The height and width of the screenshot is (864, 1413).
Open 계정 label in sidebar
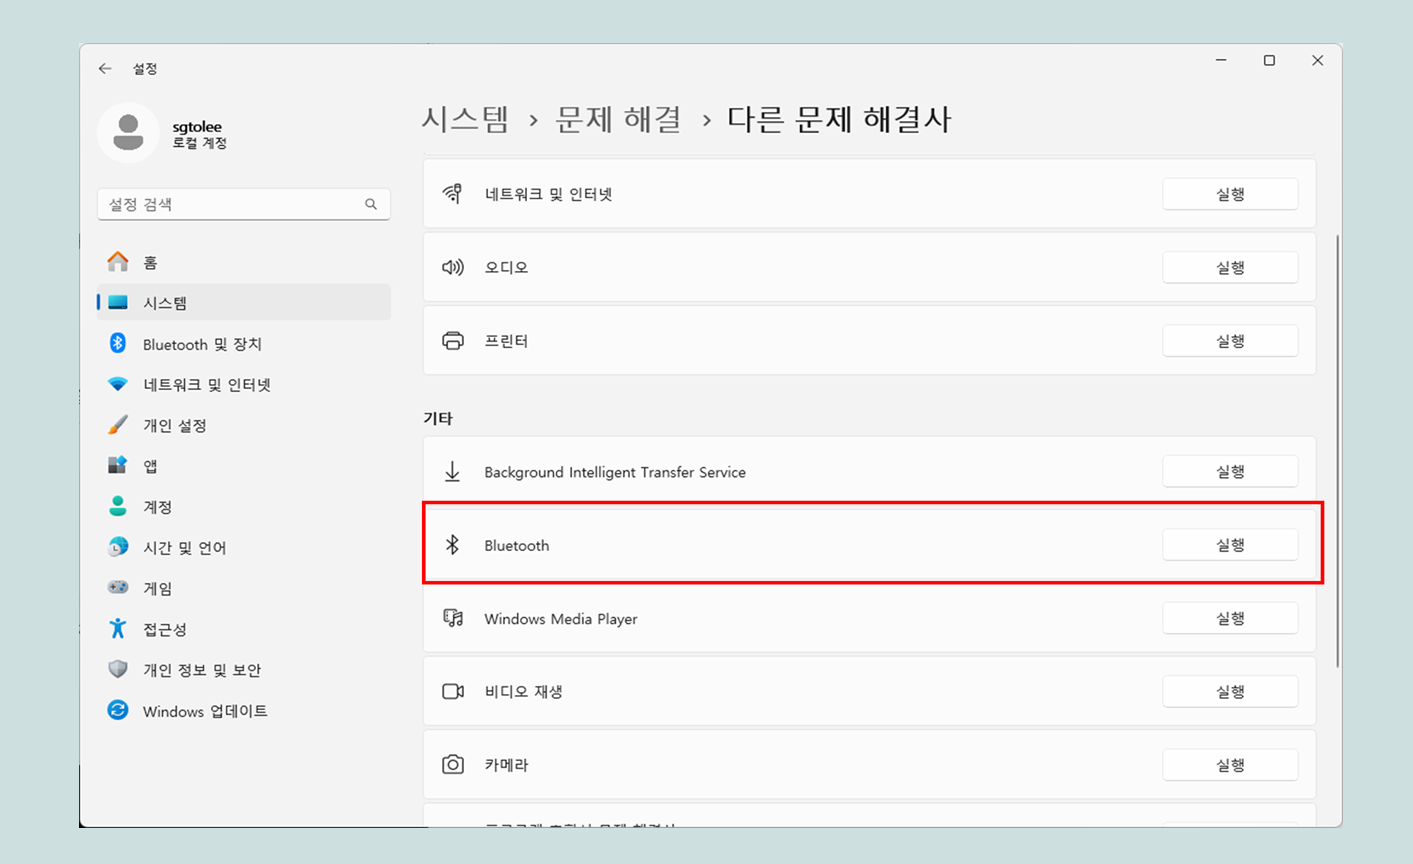(x=158, y=507)
